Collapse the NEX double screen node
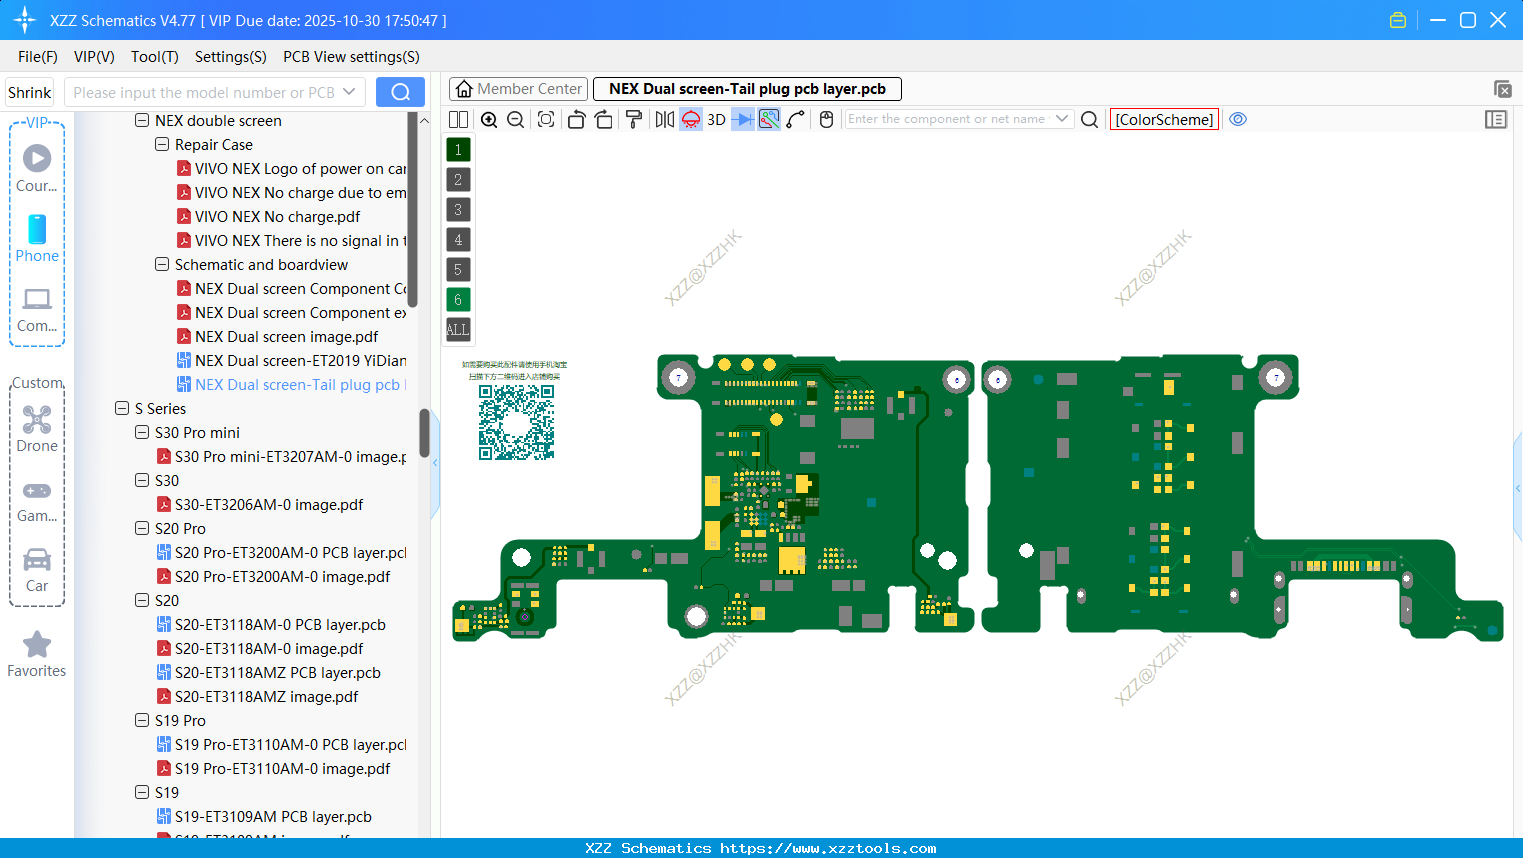Viewport: 1523px width, 858px height. [x=141, y=120]
